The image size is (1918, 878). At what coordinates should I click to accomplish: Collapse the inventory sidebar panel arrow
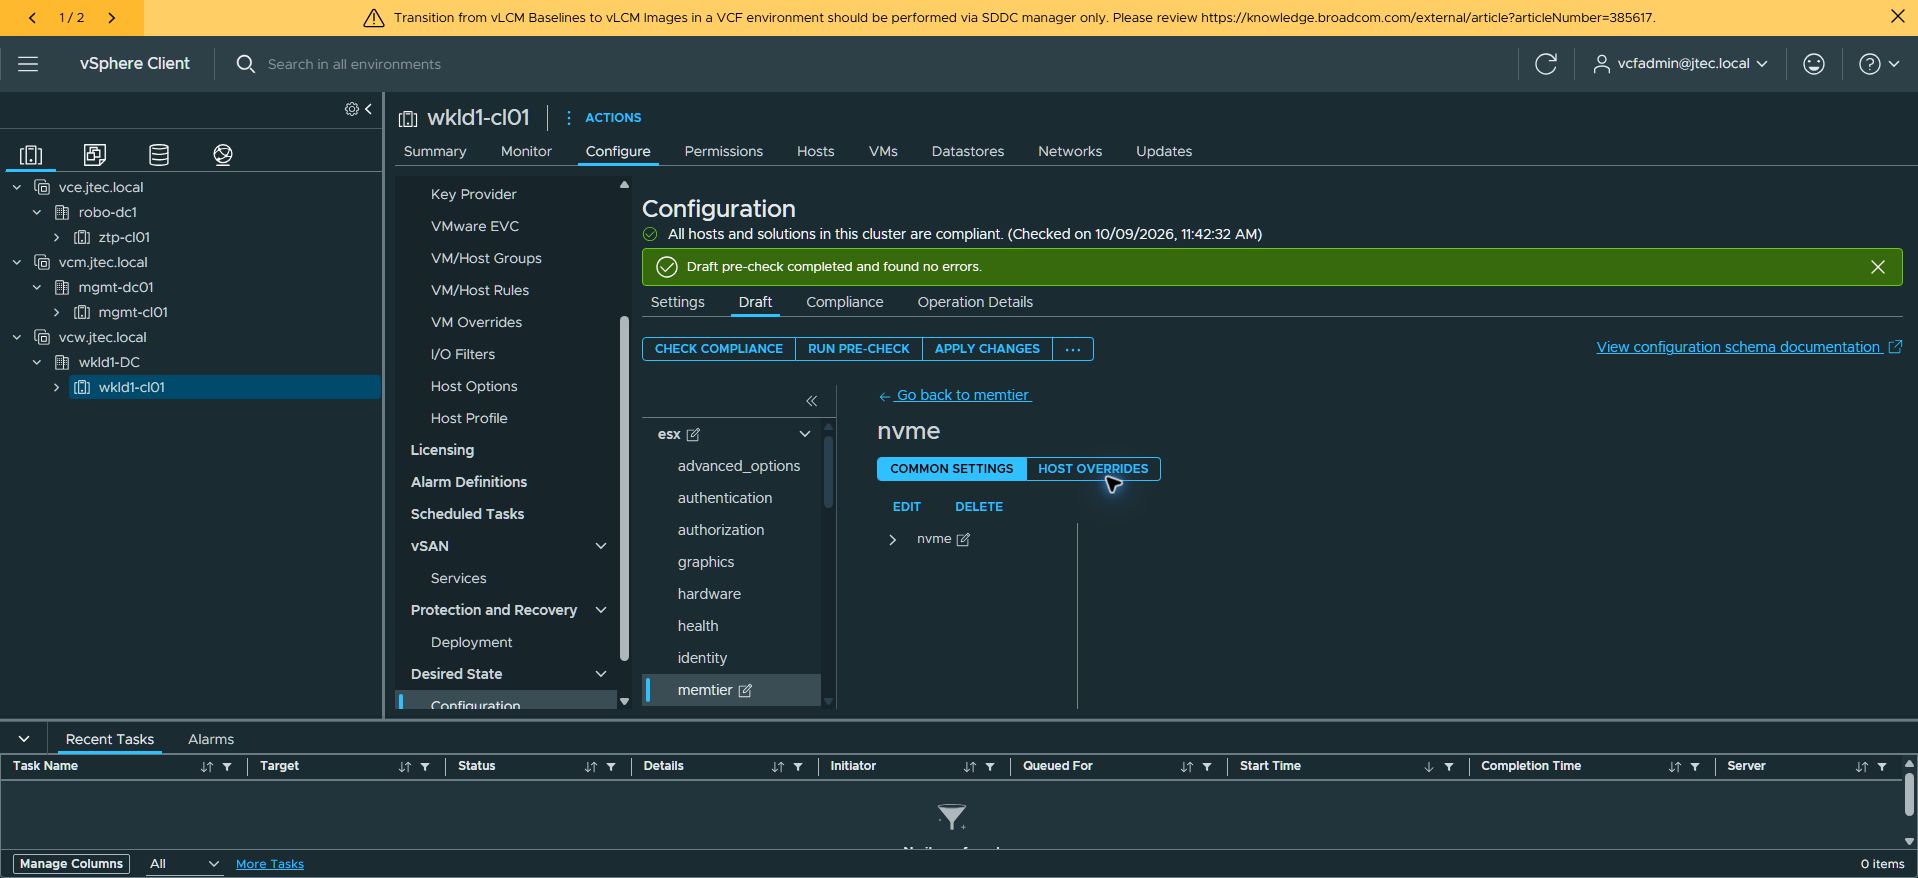pos(368,109)
